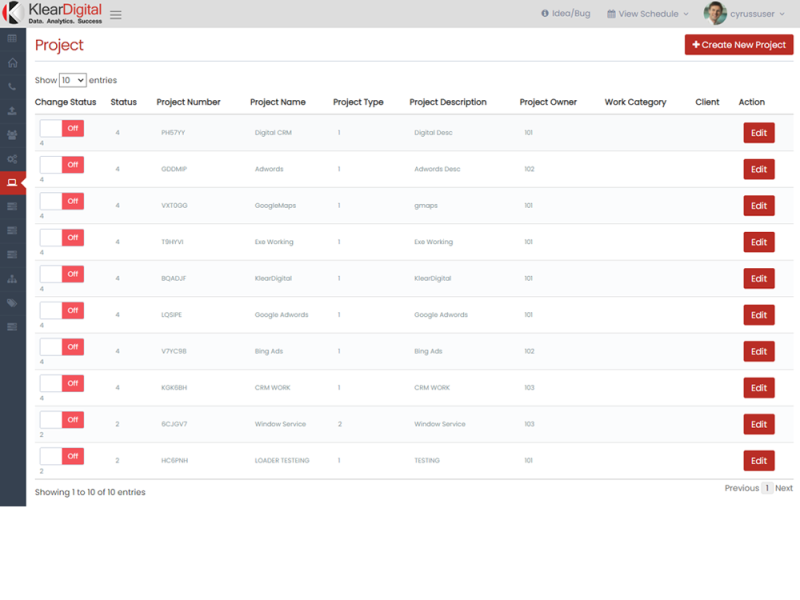The image size is (800, 600).
Task: Click the Idea/Bug menu item
Action: click(x=570, y=14)
